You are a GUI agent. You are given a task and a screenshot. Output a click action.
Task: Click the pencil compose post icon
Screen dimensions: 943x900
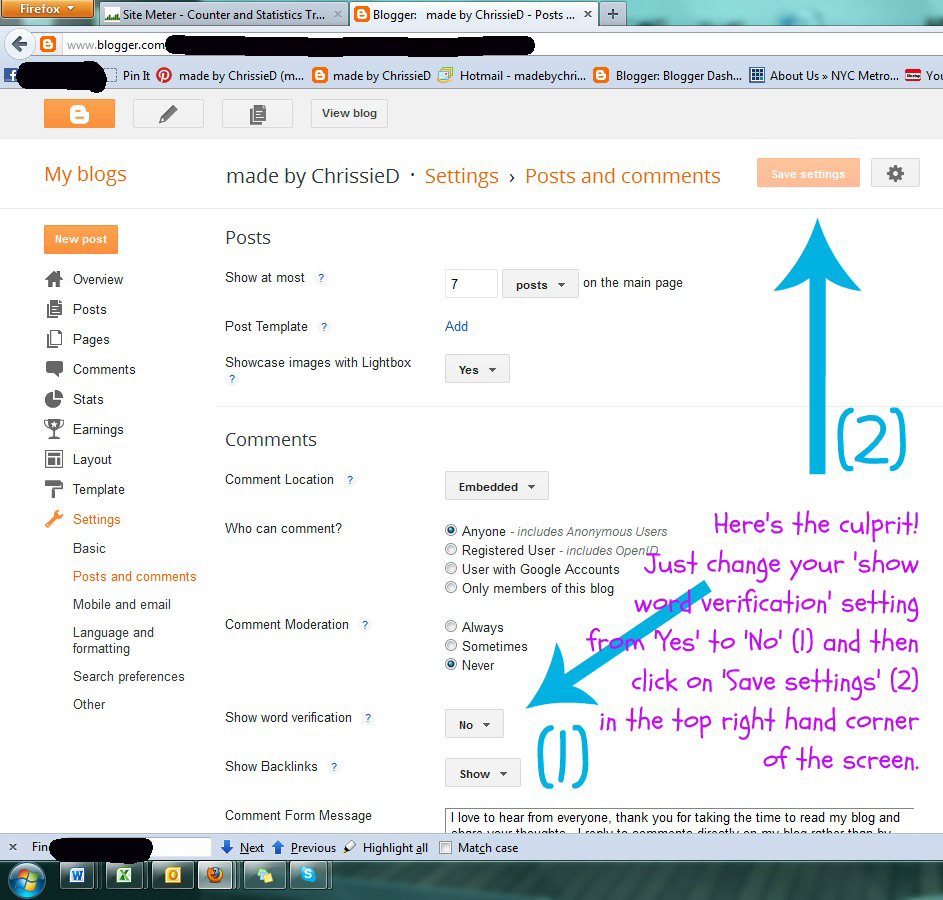[168, 114]
